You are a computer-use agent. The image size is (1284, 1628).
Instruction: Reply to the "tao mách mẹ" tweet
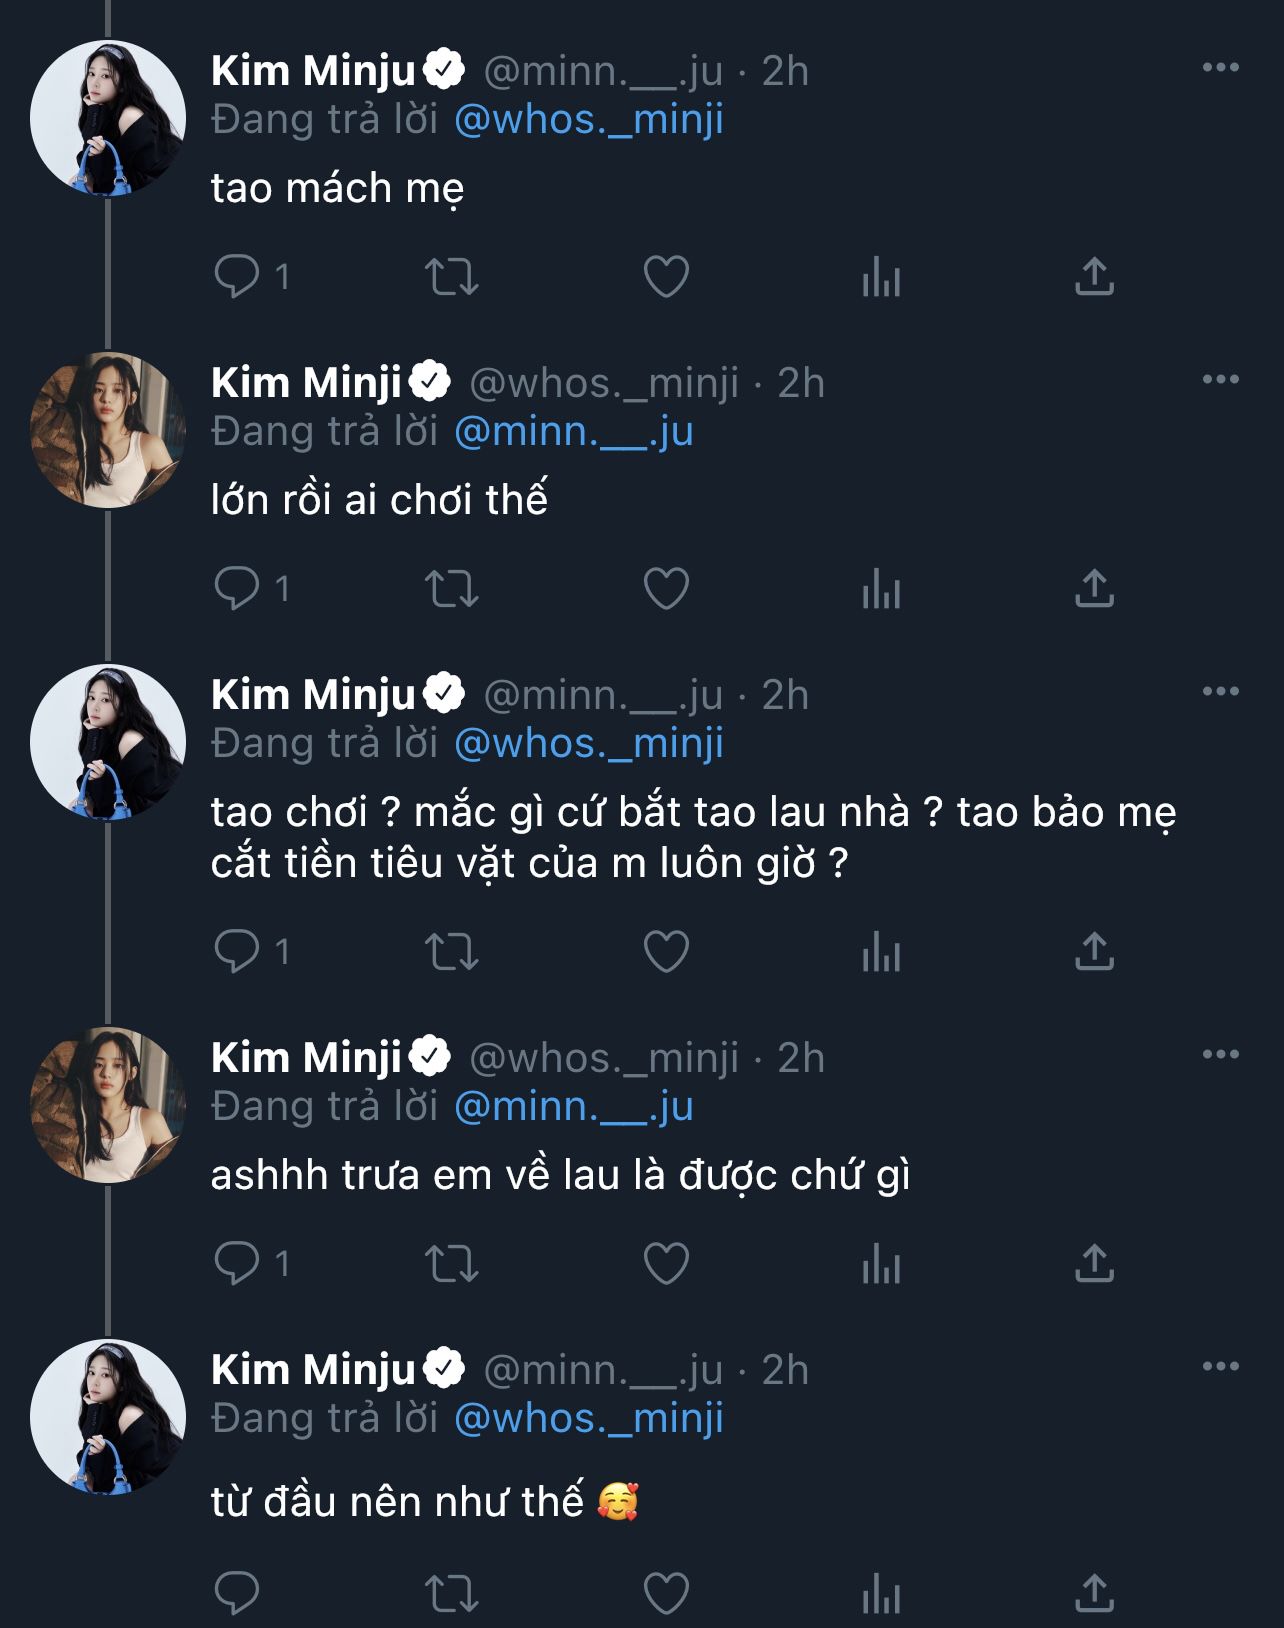point(237,277)
